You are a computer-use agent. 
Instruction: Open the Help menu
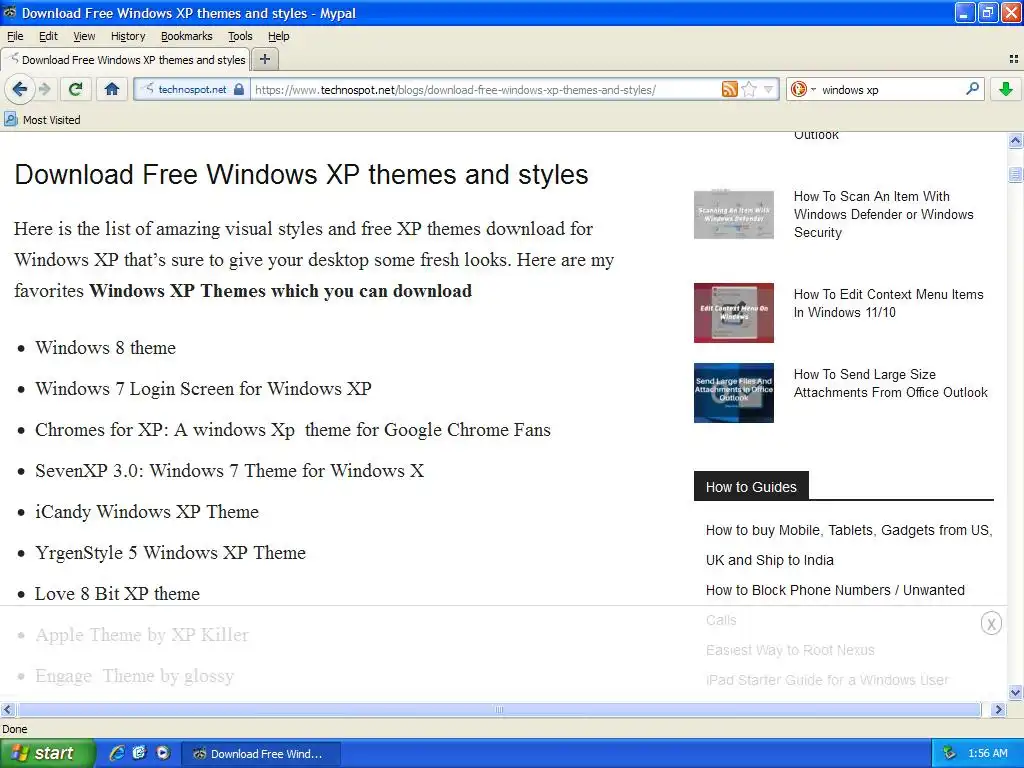(x=279, y=36)
